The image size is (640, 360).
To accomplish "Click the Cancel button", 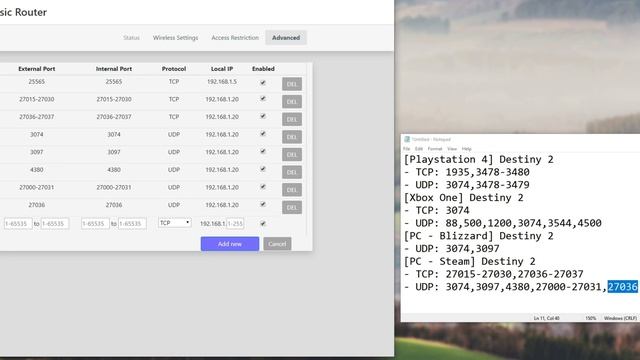I will coord(277,244).
